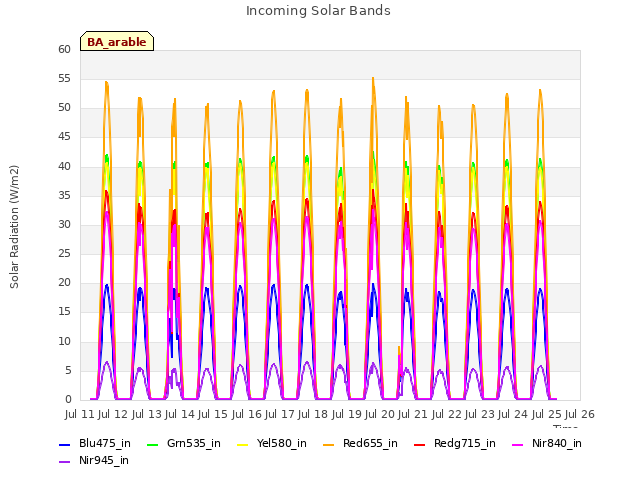Screen dimensions: 640x480
Task: Click the Jul 18 x-axis tick label
Action: [x=313, y=414]
